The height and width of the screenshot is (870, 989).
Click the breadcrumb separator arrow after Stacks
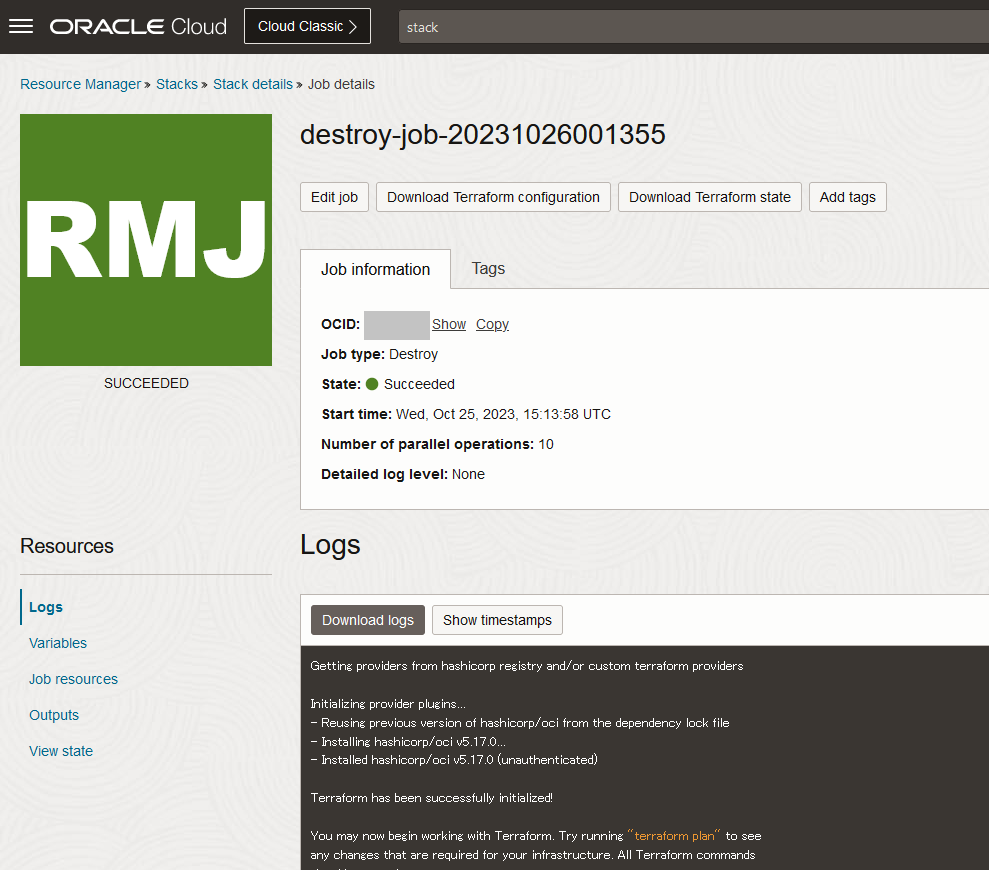pyautogui.click(x=203, y=84)
